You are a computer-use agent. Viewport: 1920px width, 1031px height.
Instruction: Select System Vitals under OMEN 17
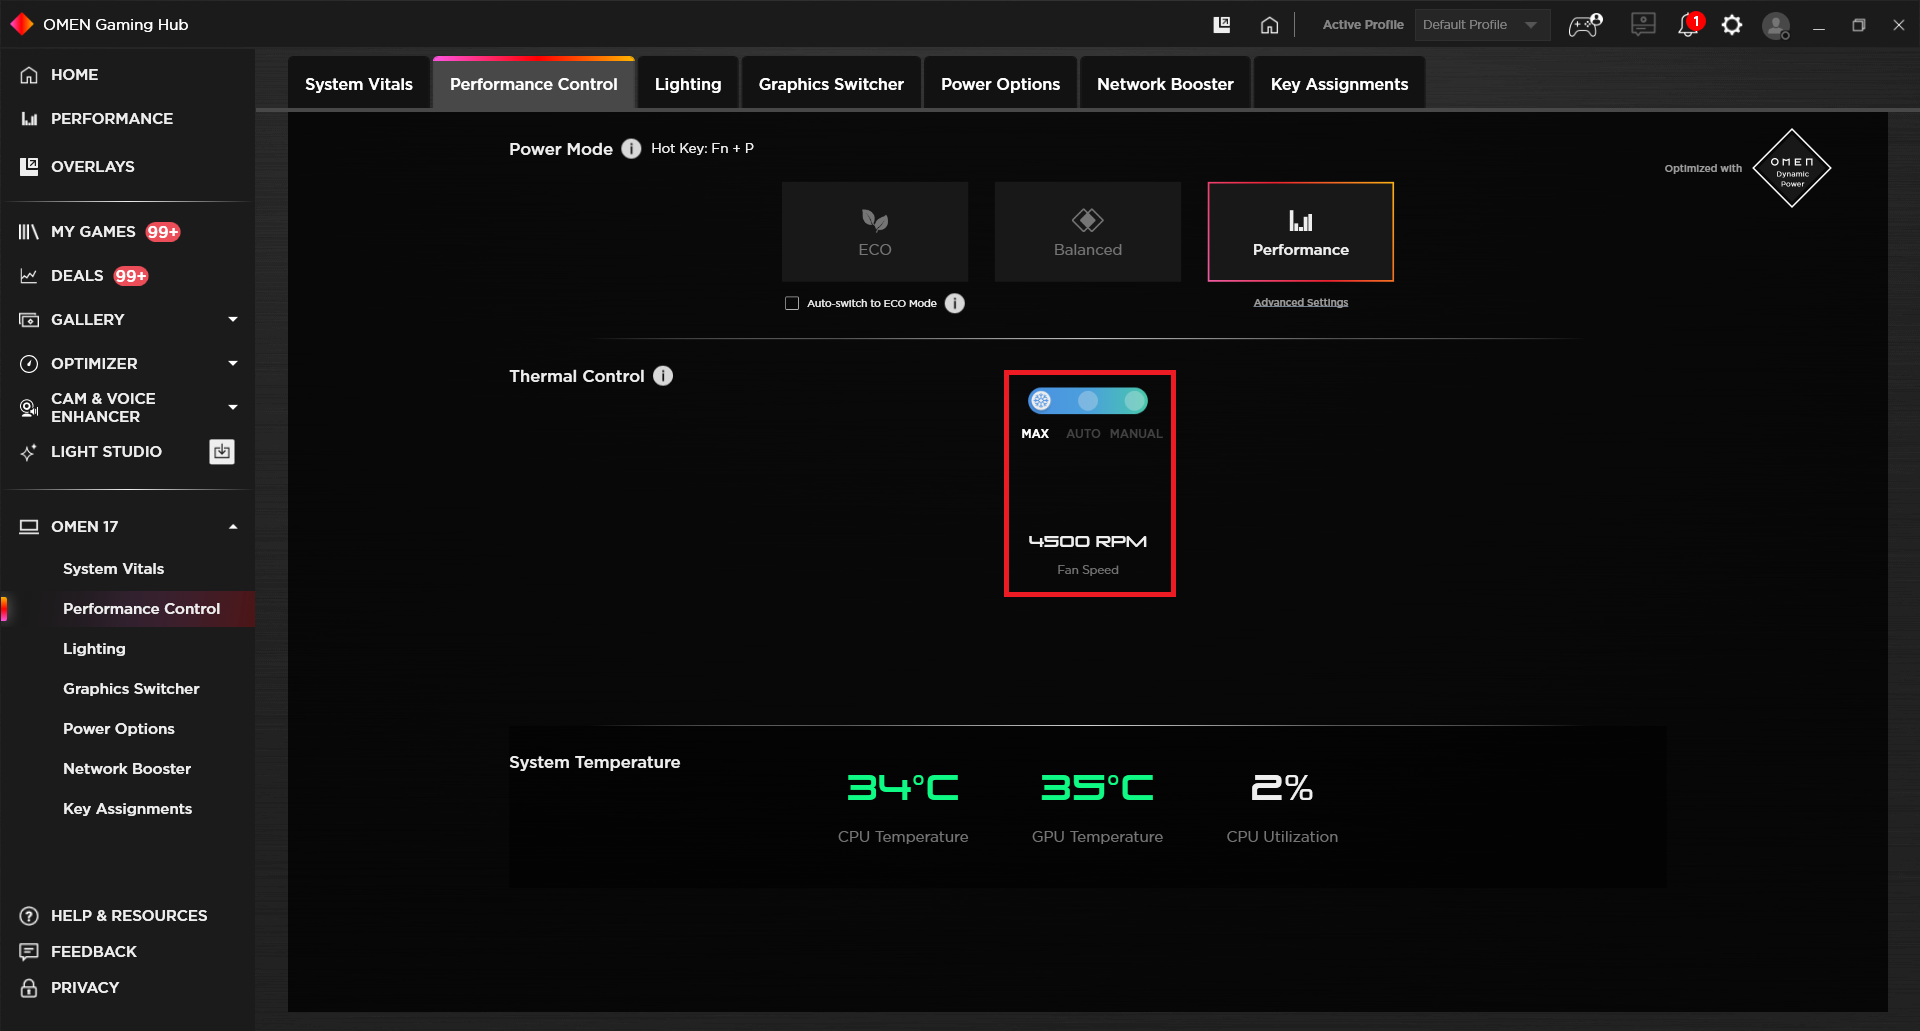[x=113, y=568]
